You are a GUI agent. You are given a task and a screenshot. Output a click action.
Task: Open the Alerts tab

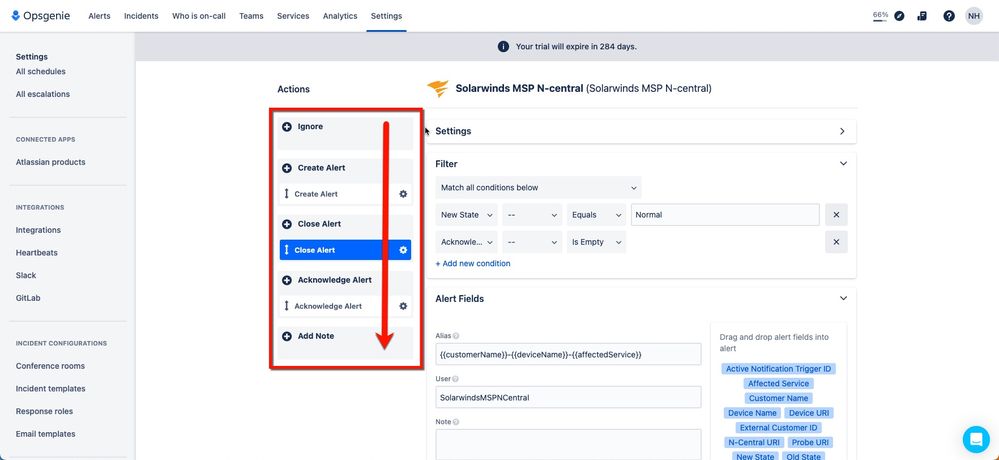tap(99, 16)
